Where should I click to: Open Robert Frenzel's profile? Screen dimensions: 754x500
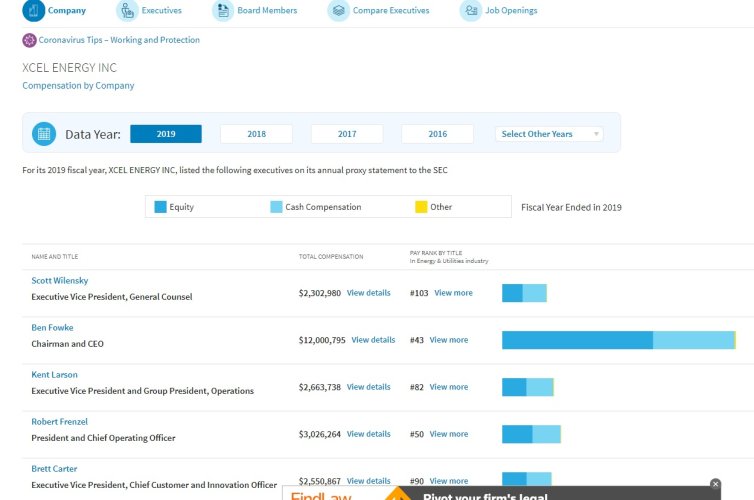pos(60,422)
